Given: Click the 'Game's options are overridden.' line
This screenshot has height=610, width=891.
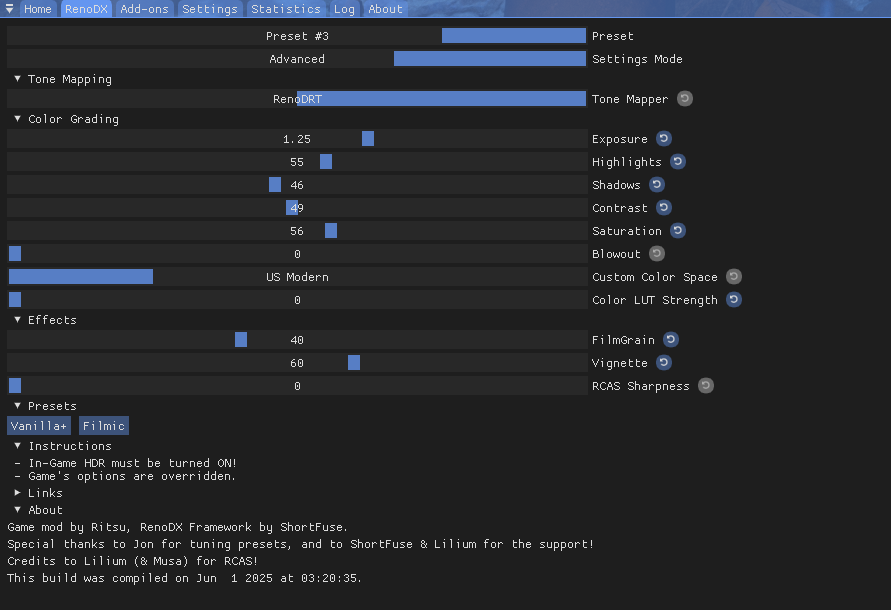Looking at the screenshot, I should [x=132, y=476].
